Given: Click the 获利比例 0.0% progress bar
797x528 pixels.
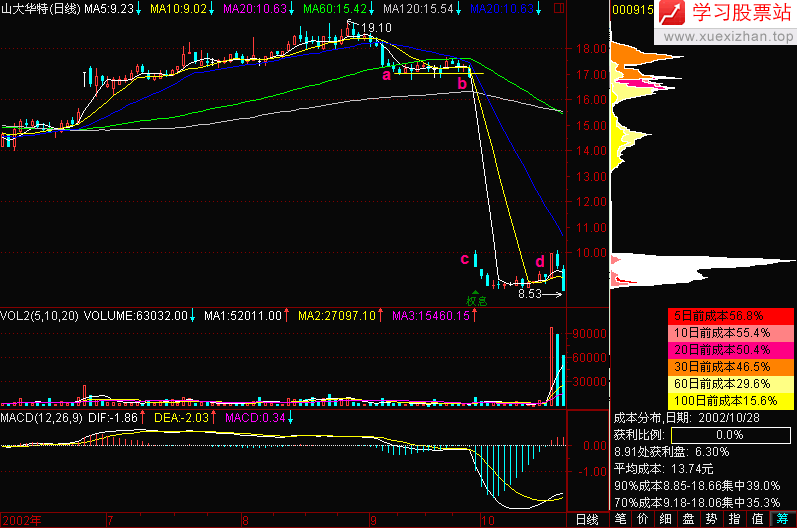Looking at the screenshot, I should (x=731, y=435).
